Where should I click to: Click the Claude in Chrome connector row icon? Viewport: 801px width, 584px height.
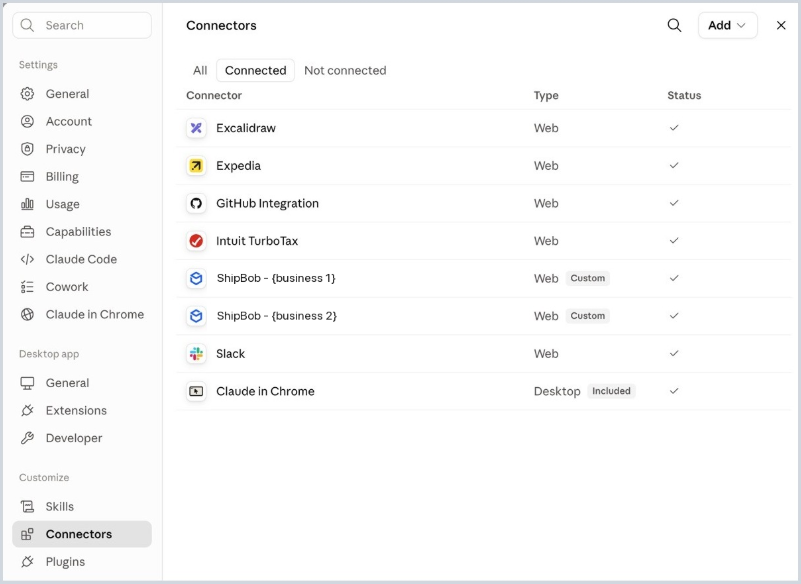(196, 391)
